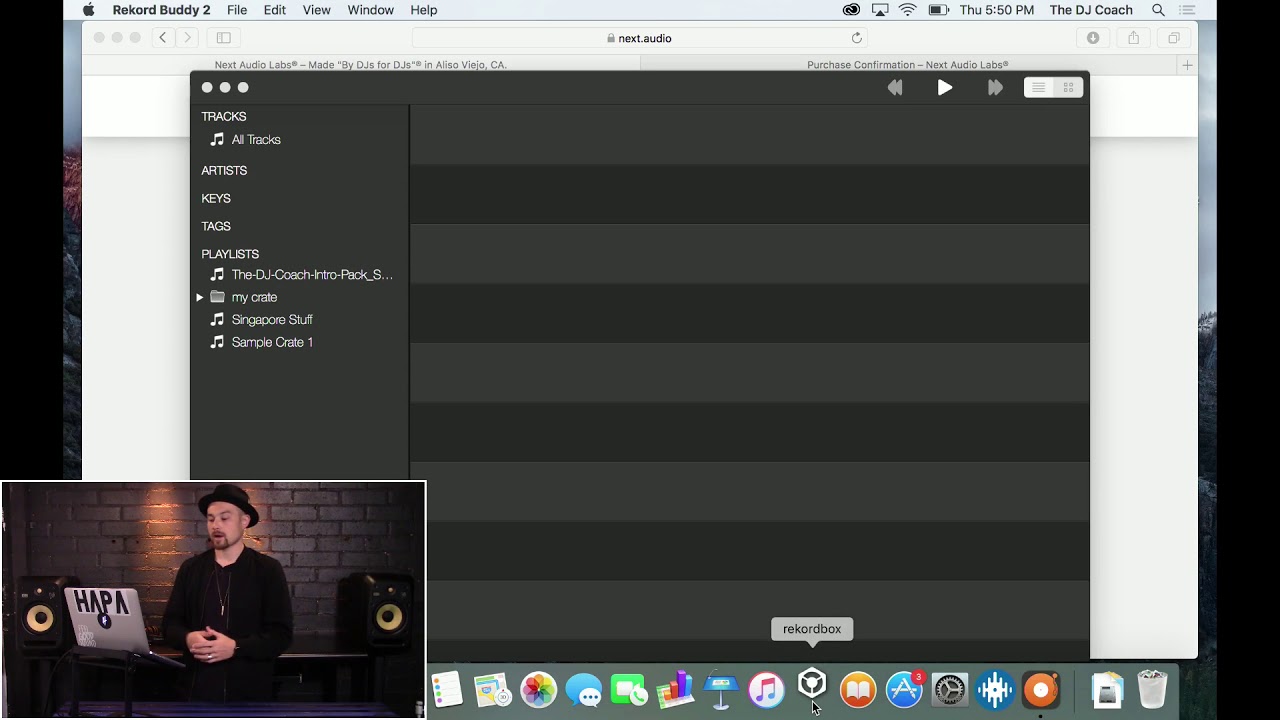
Task: Toggle Safari sidebar button
Action: tap(224, 38)
